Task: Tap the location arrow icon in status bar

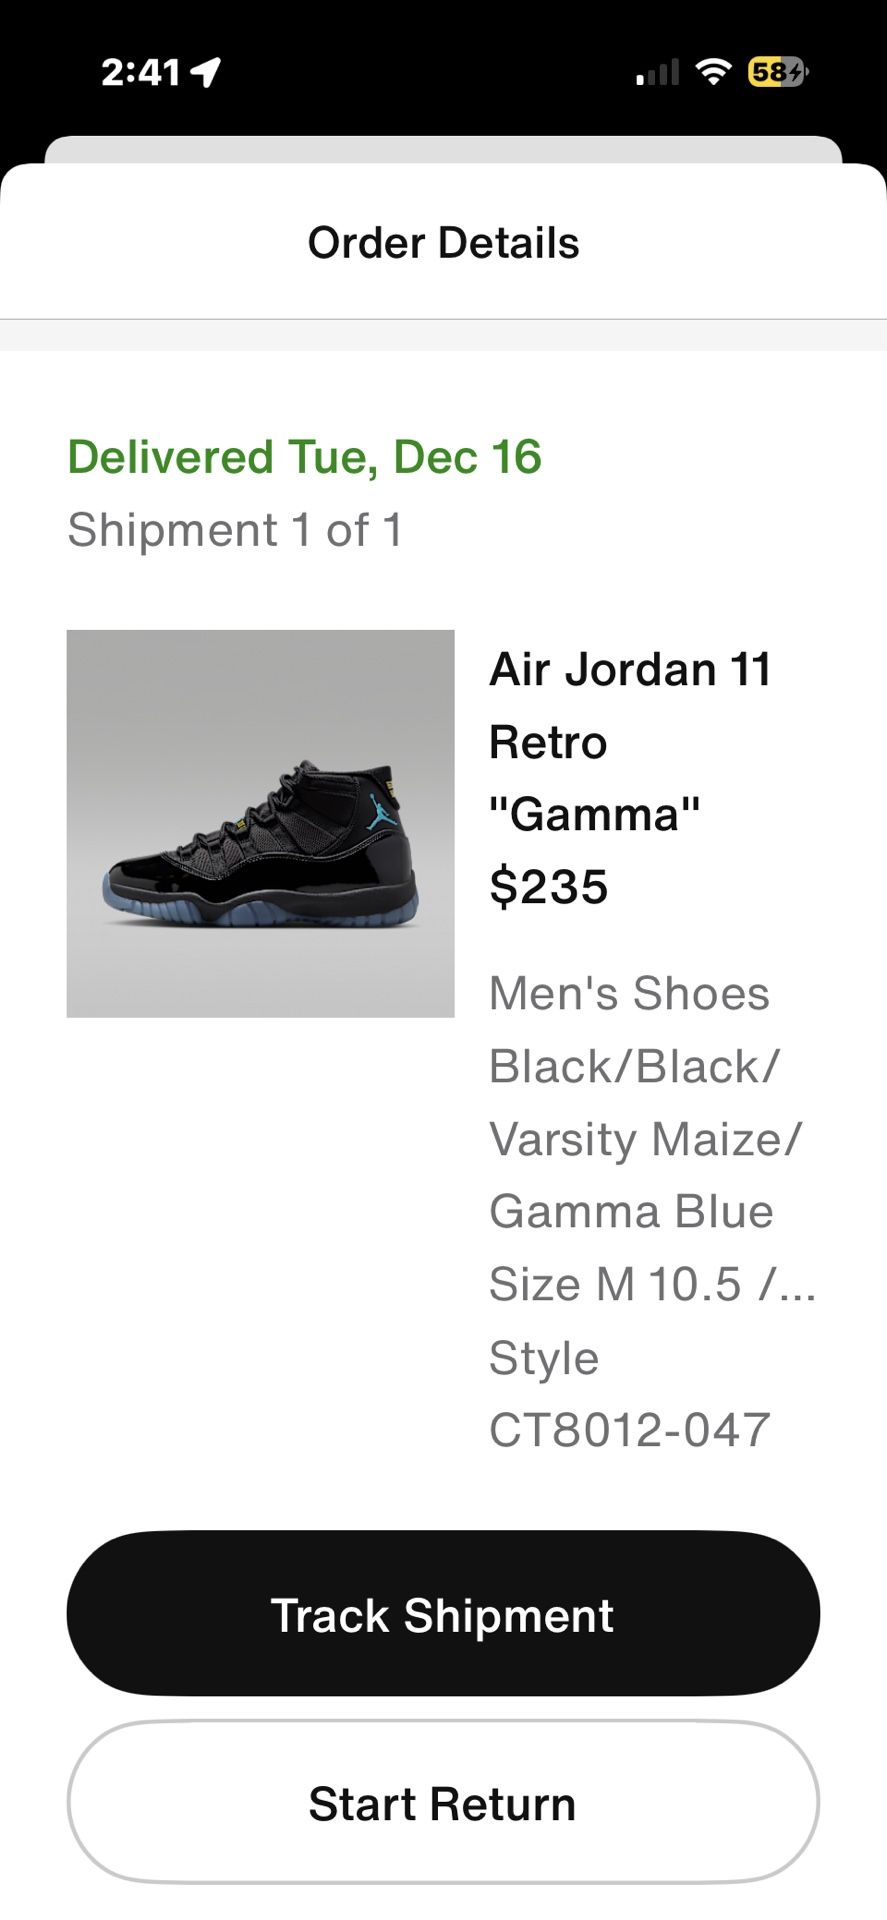Action: click(x=207, y=72)
